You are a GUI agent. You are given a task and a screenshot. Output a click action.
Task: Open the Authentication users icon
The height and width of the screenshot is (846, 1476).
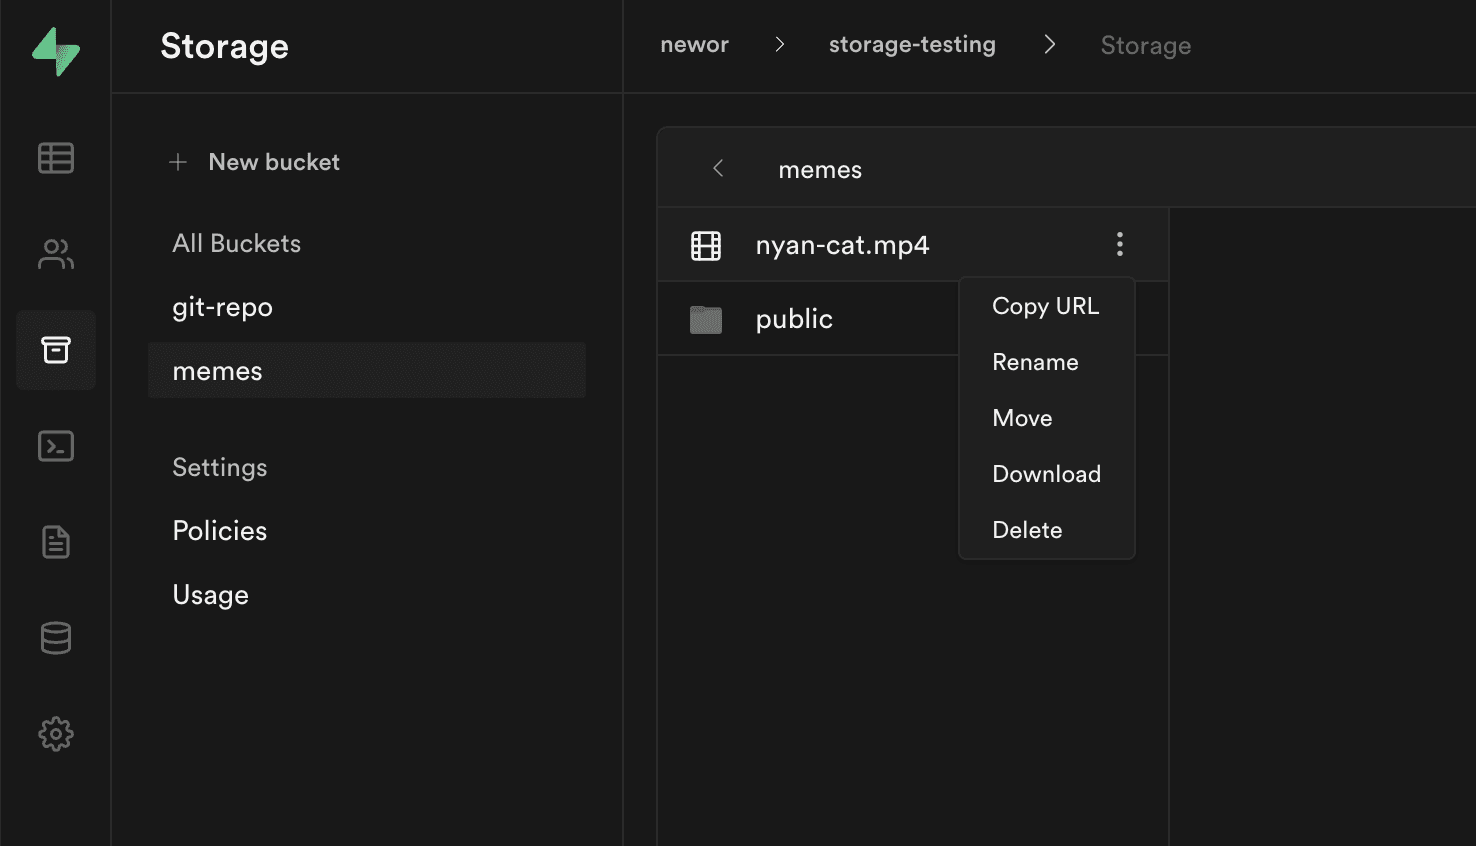tap(56, 254)
